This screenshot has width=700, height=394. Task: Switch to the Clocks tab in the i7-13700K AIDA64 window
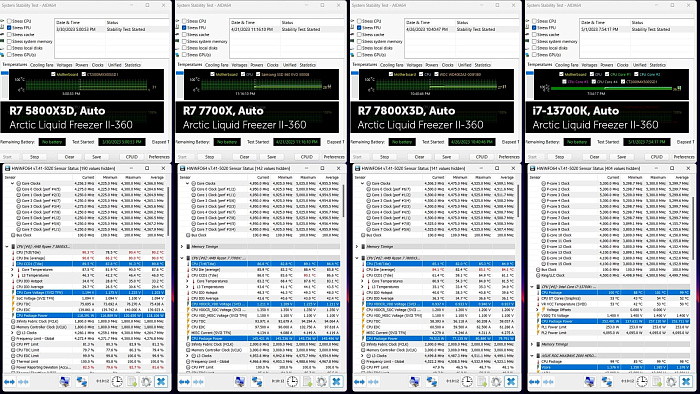[622, 65]
